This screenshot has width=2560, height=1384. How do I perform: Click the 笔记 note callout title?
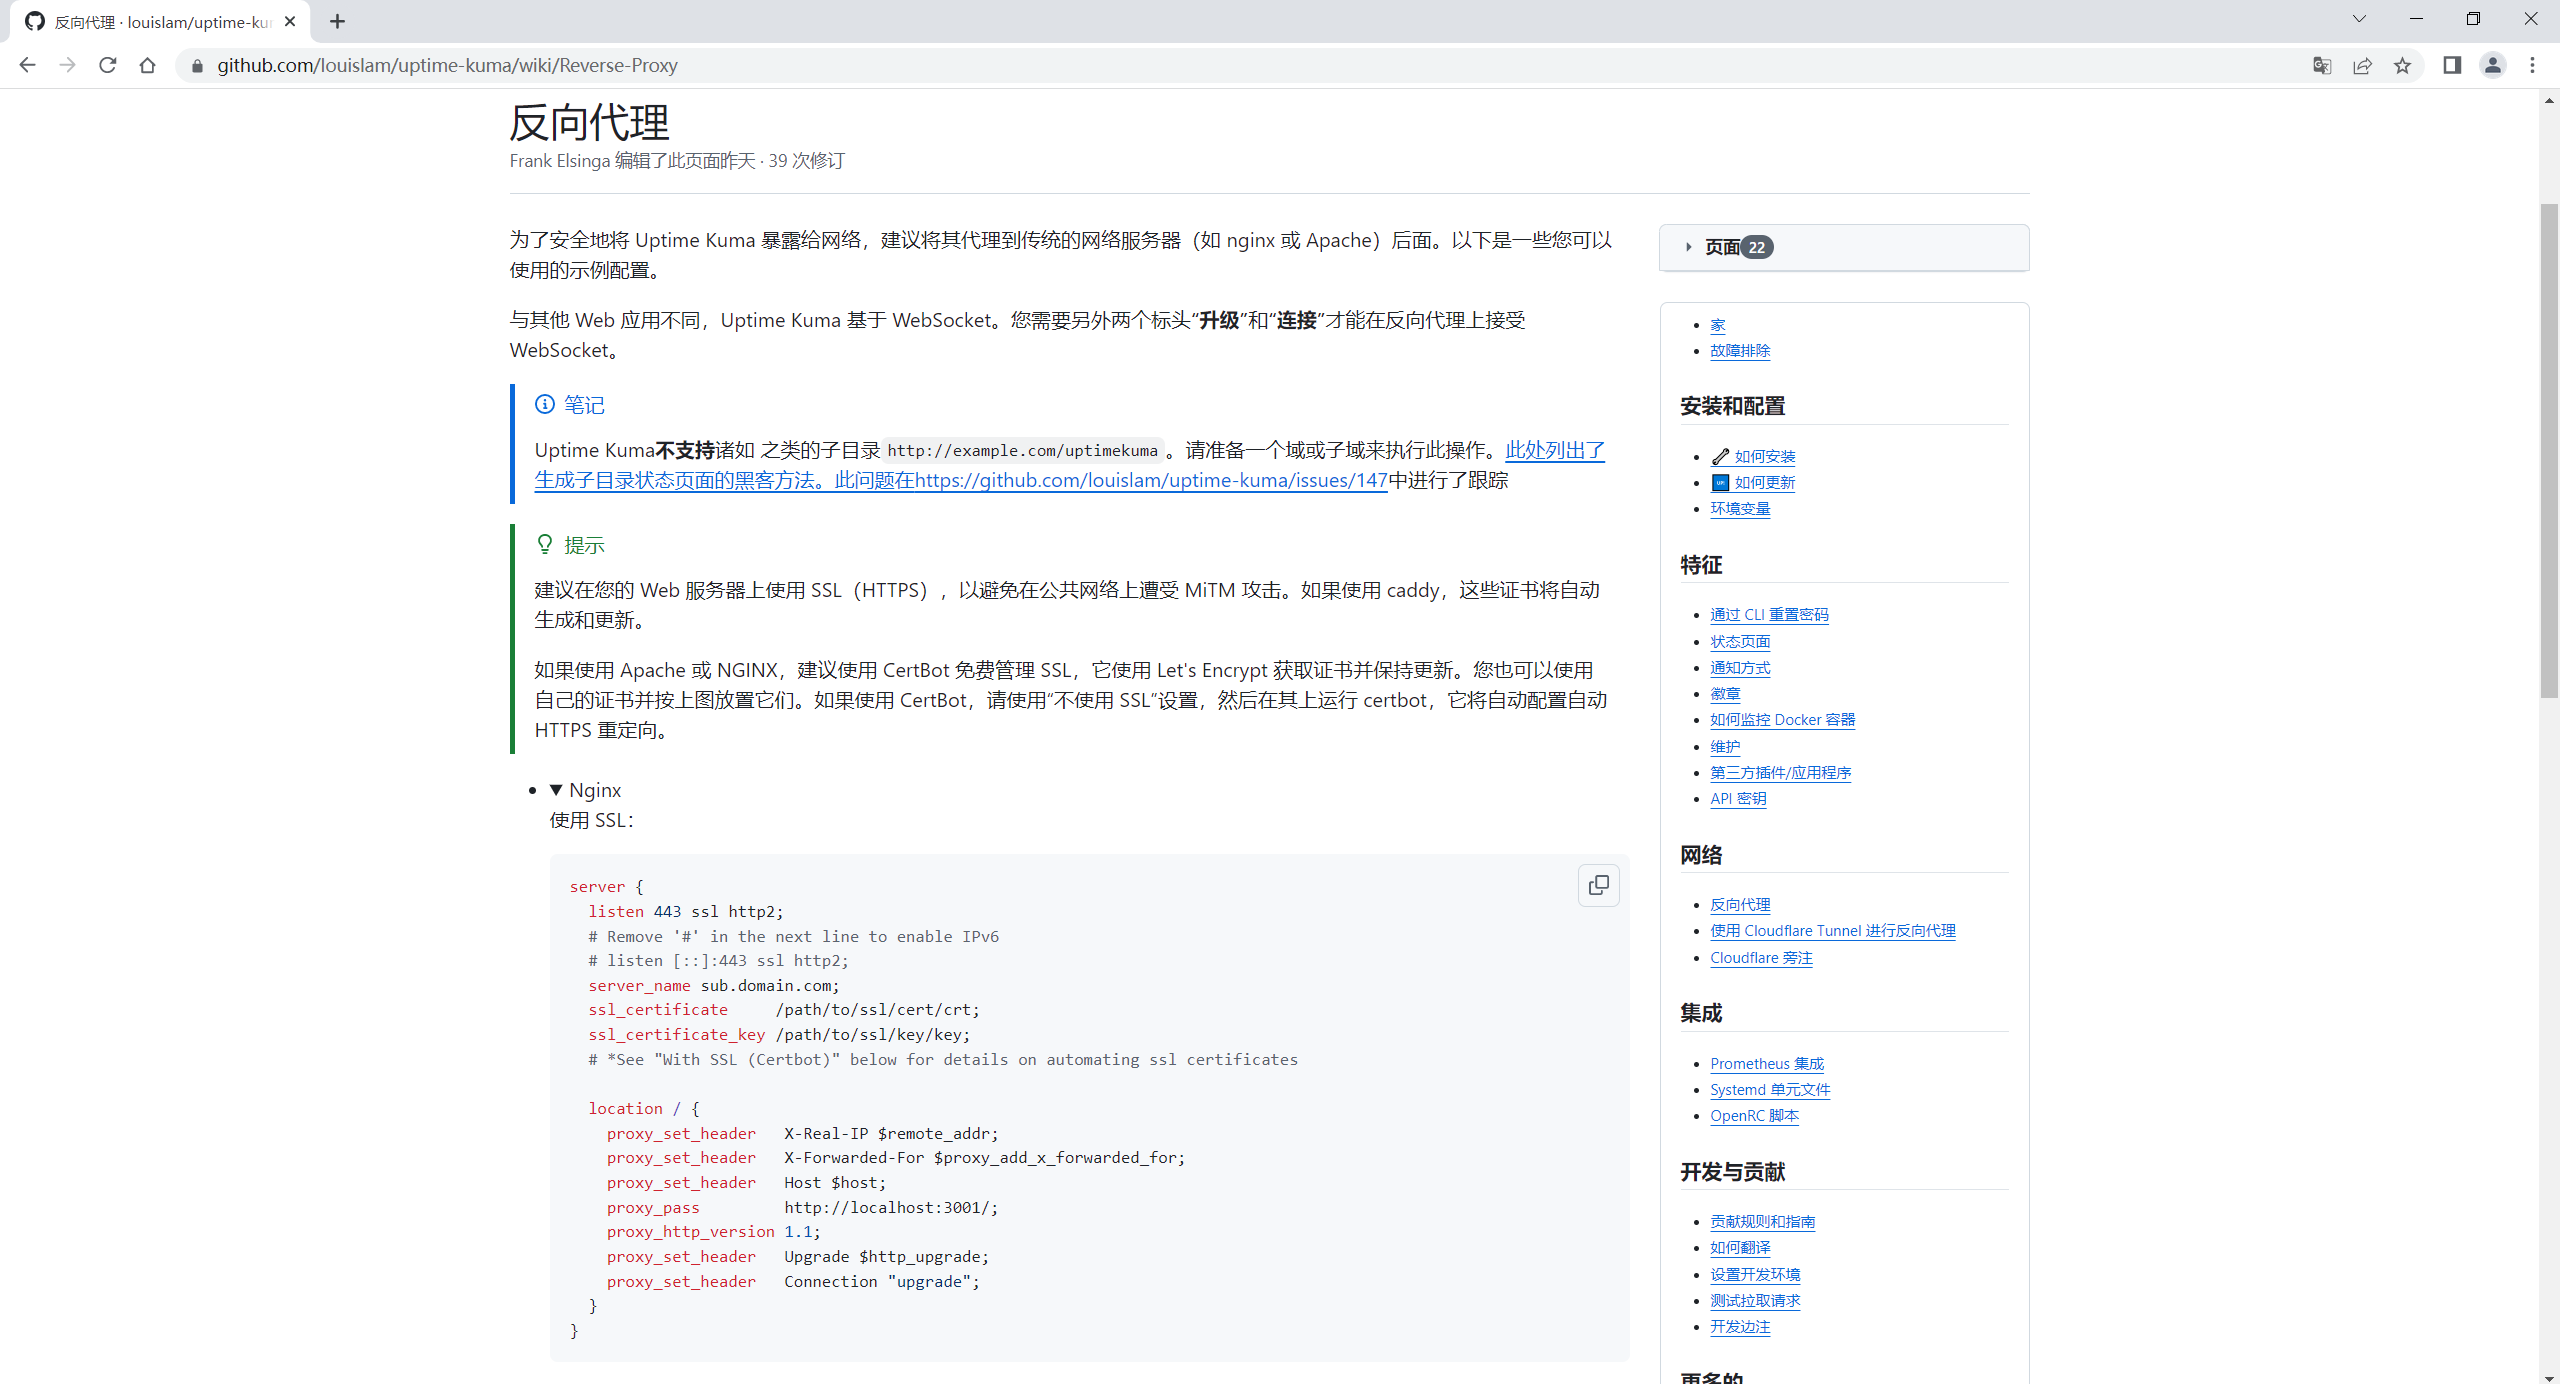[584, 405]
